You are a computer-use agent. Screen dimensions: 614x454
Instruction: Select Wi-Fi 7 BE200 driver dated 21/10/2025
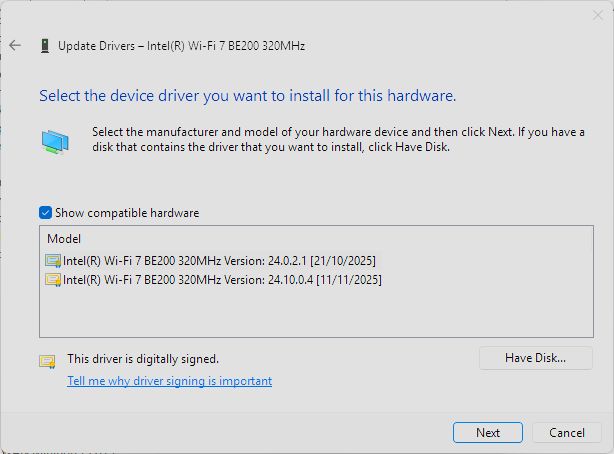[219, 261]
